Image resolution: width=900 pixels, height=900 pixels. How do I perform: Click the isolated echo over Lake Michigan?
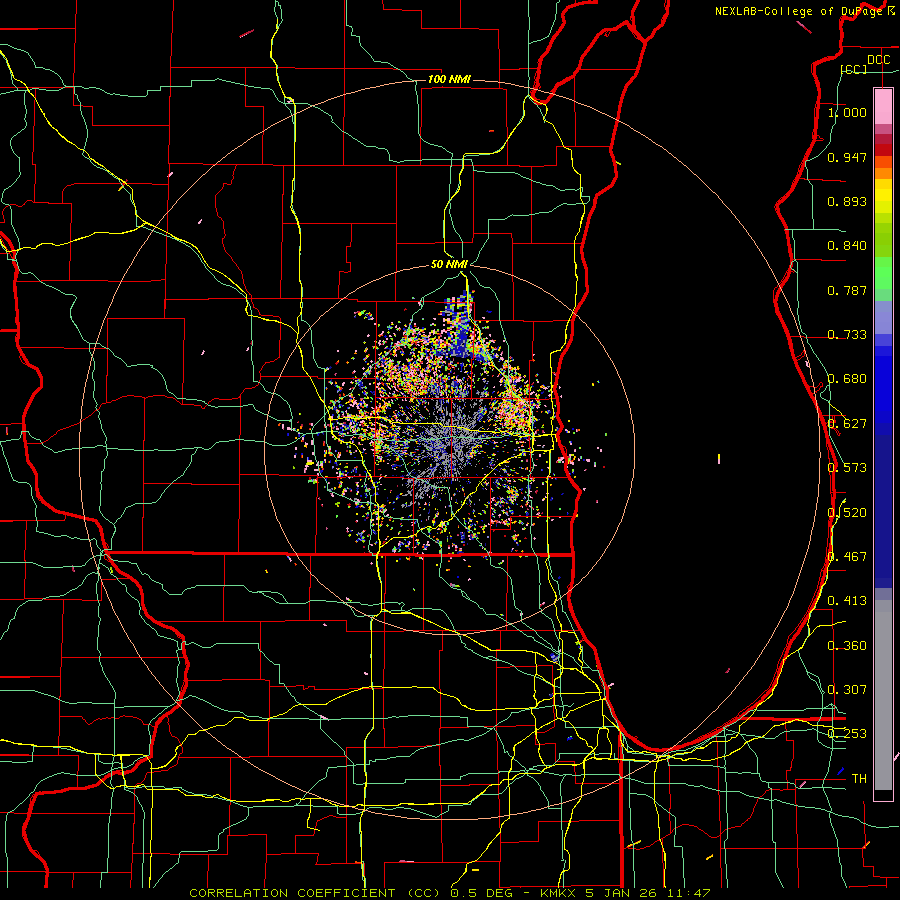719,459
